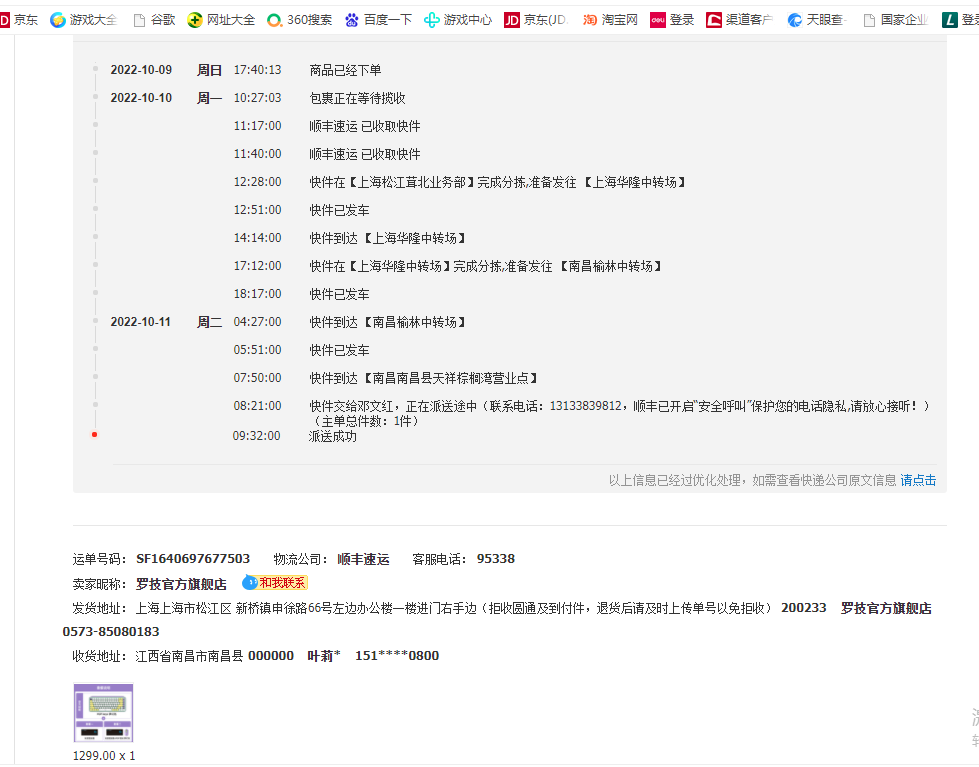Click the 08:21:00 timestamp

click(257, 406)
